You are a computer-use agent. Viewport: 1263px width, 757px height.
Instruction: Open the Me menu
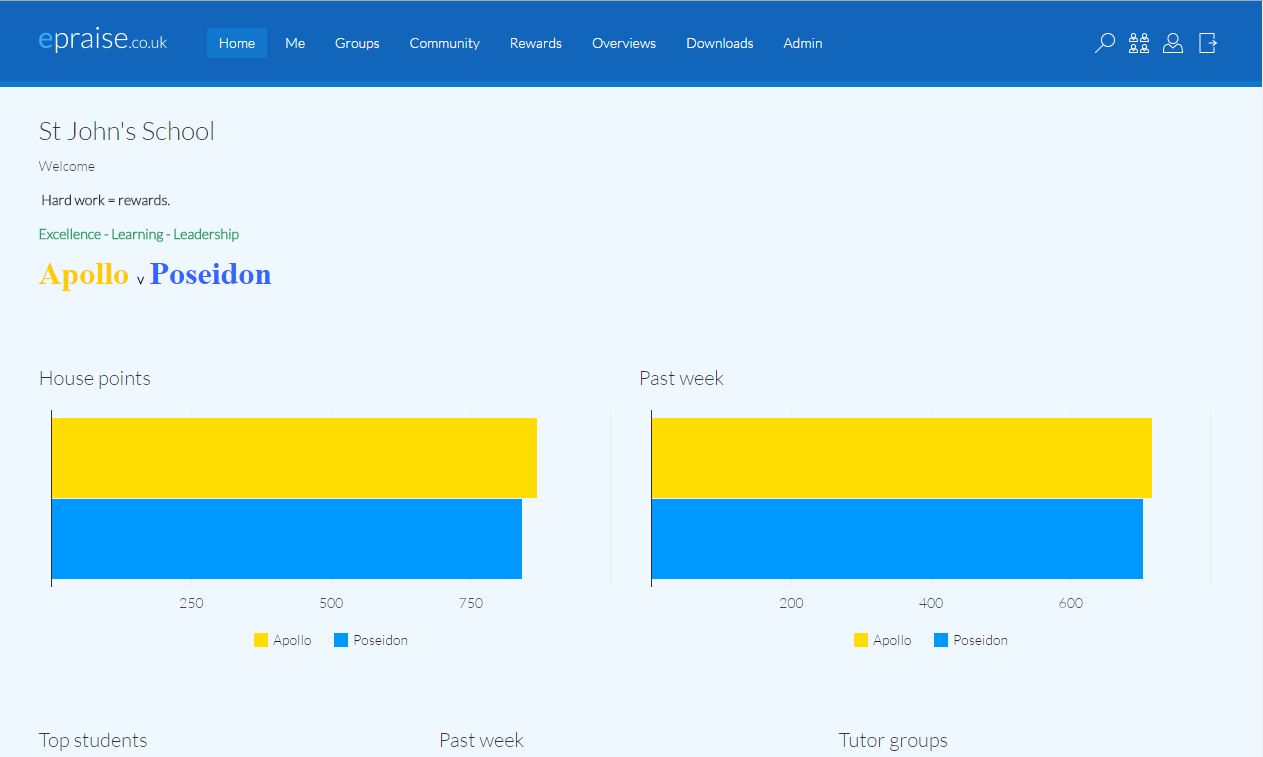tap(295, 43)
